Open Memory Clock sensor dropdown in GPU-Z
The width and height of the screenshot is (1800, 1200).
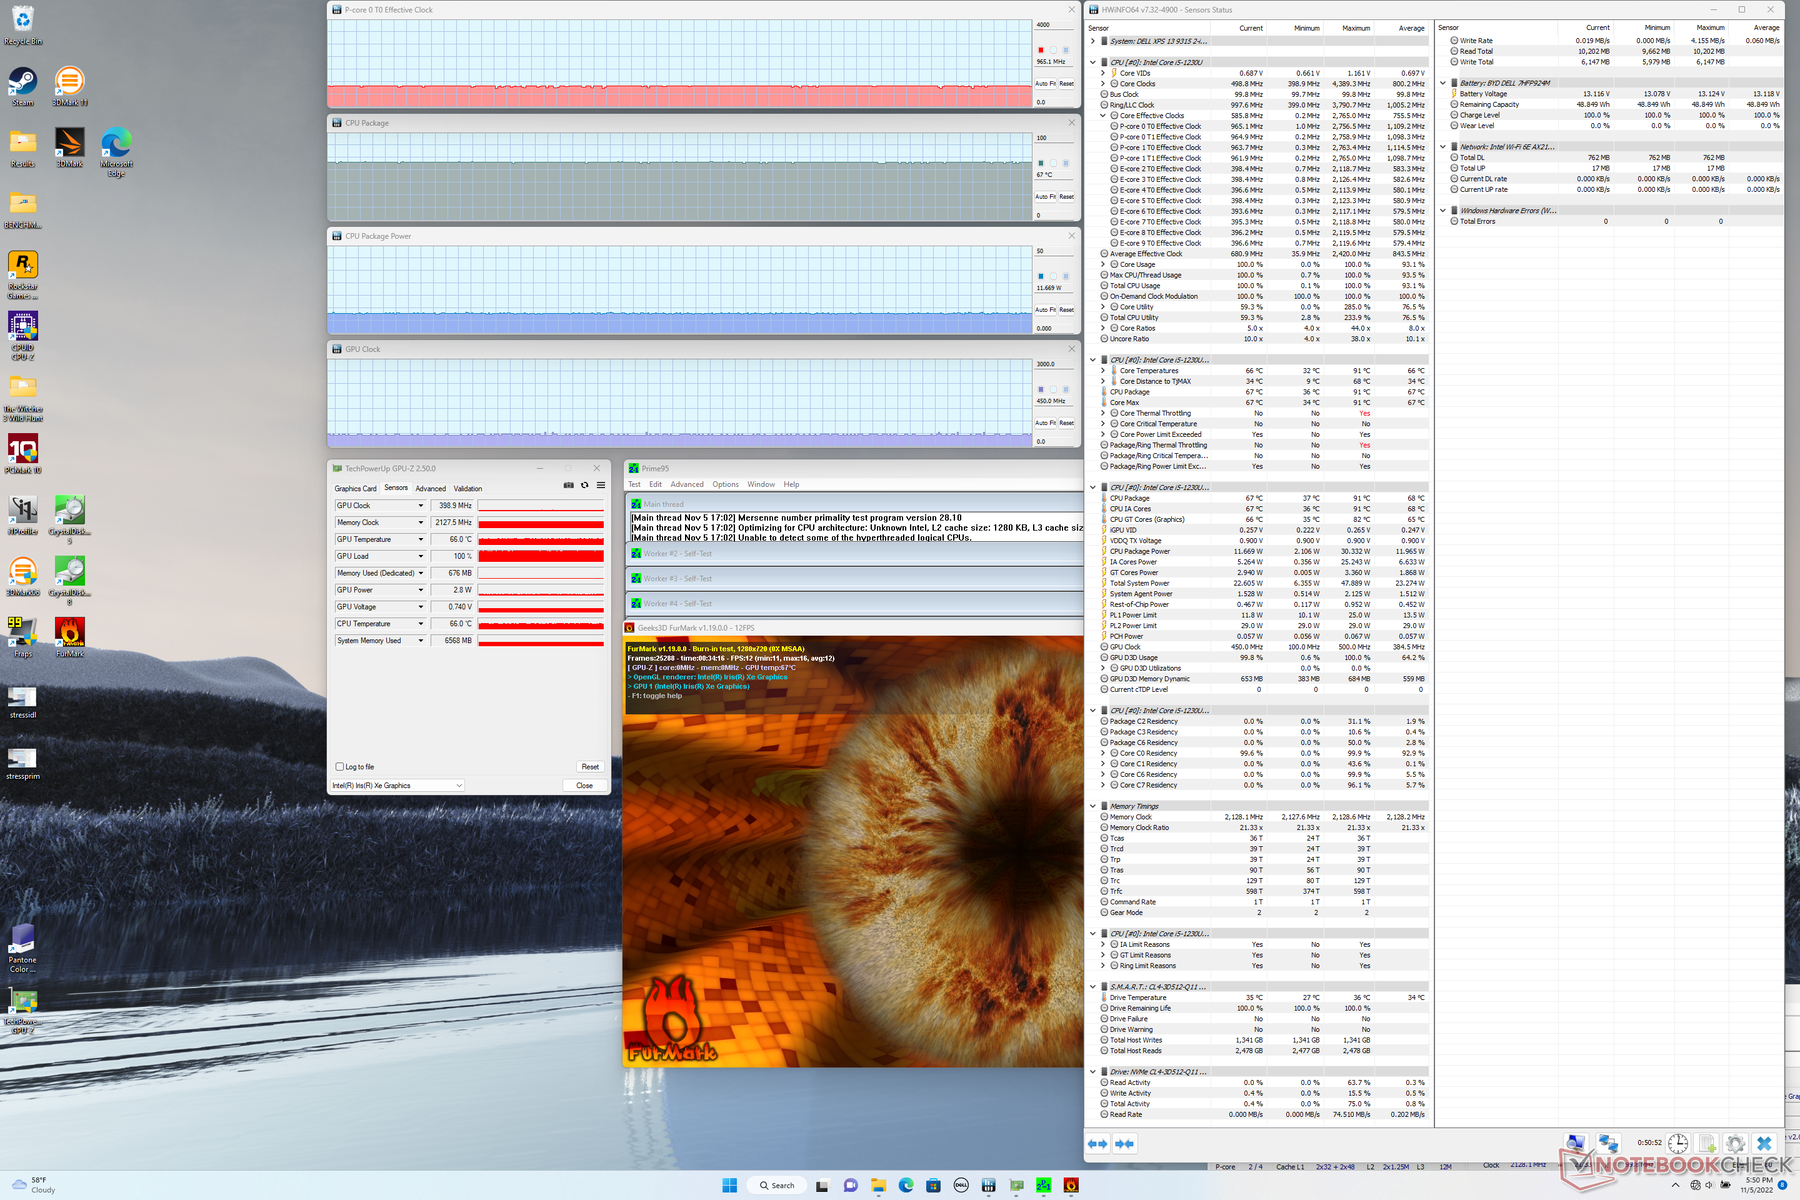click(421, 523)
